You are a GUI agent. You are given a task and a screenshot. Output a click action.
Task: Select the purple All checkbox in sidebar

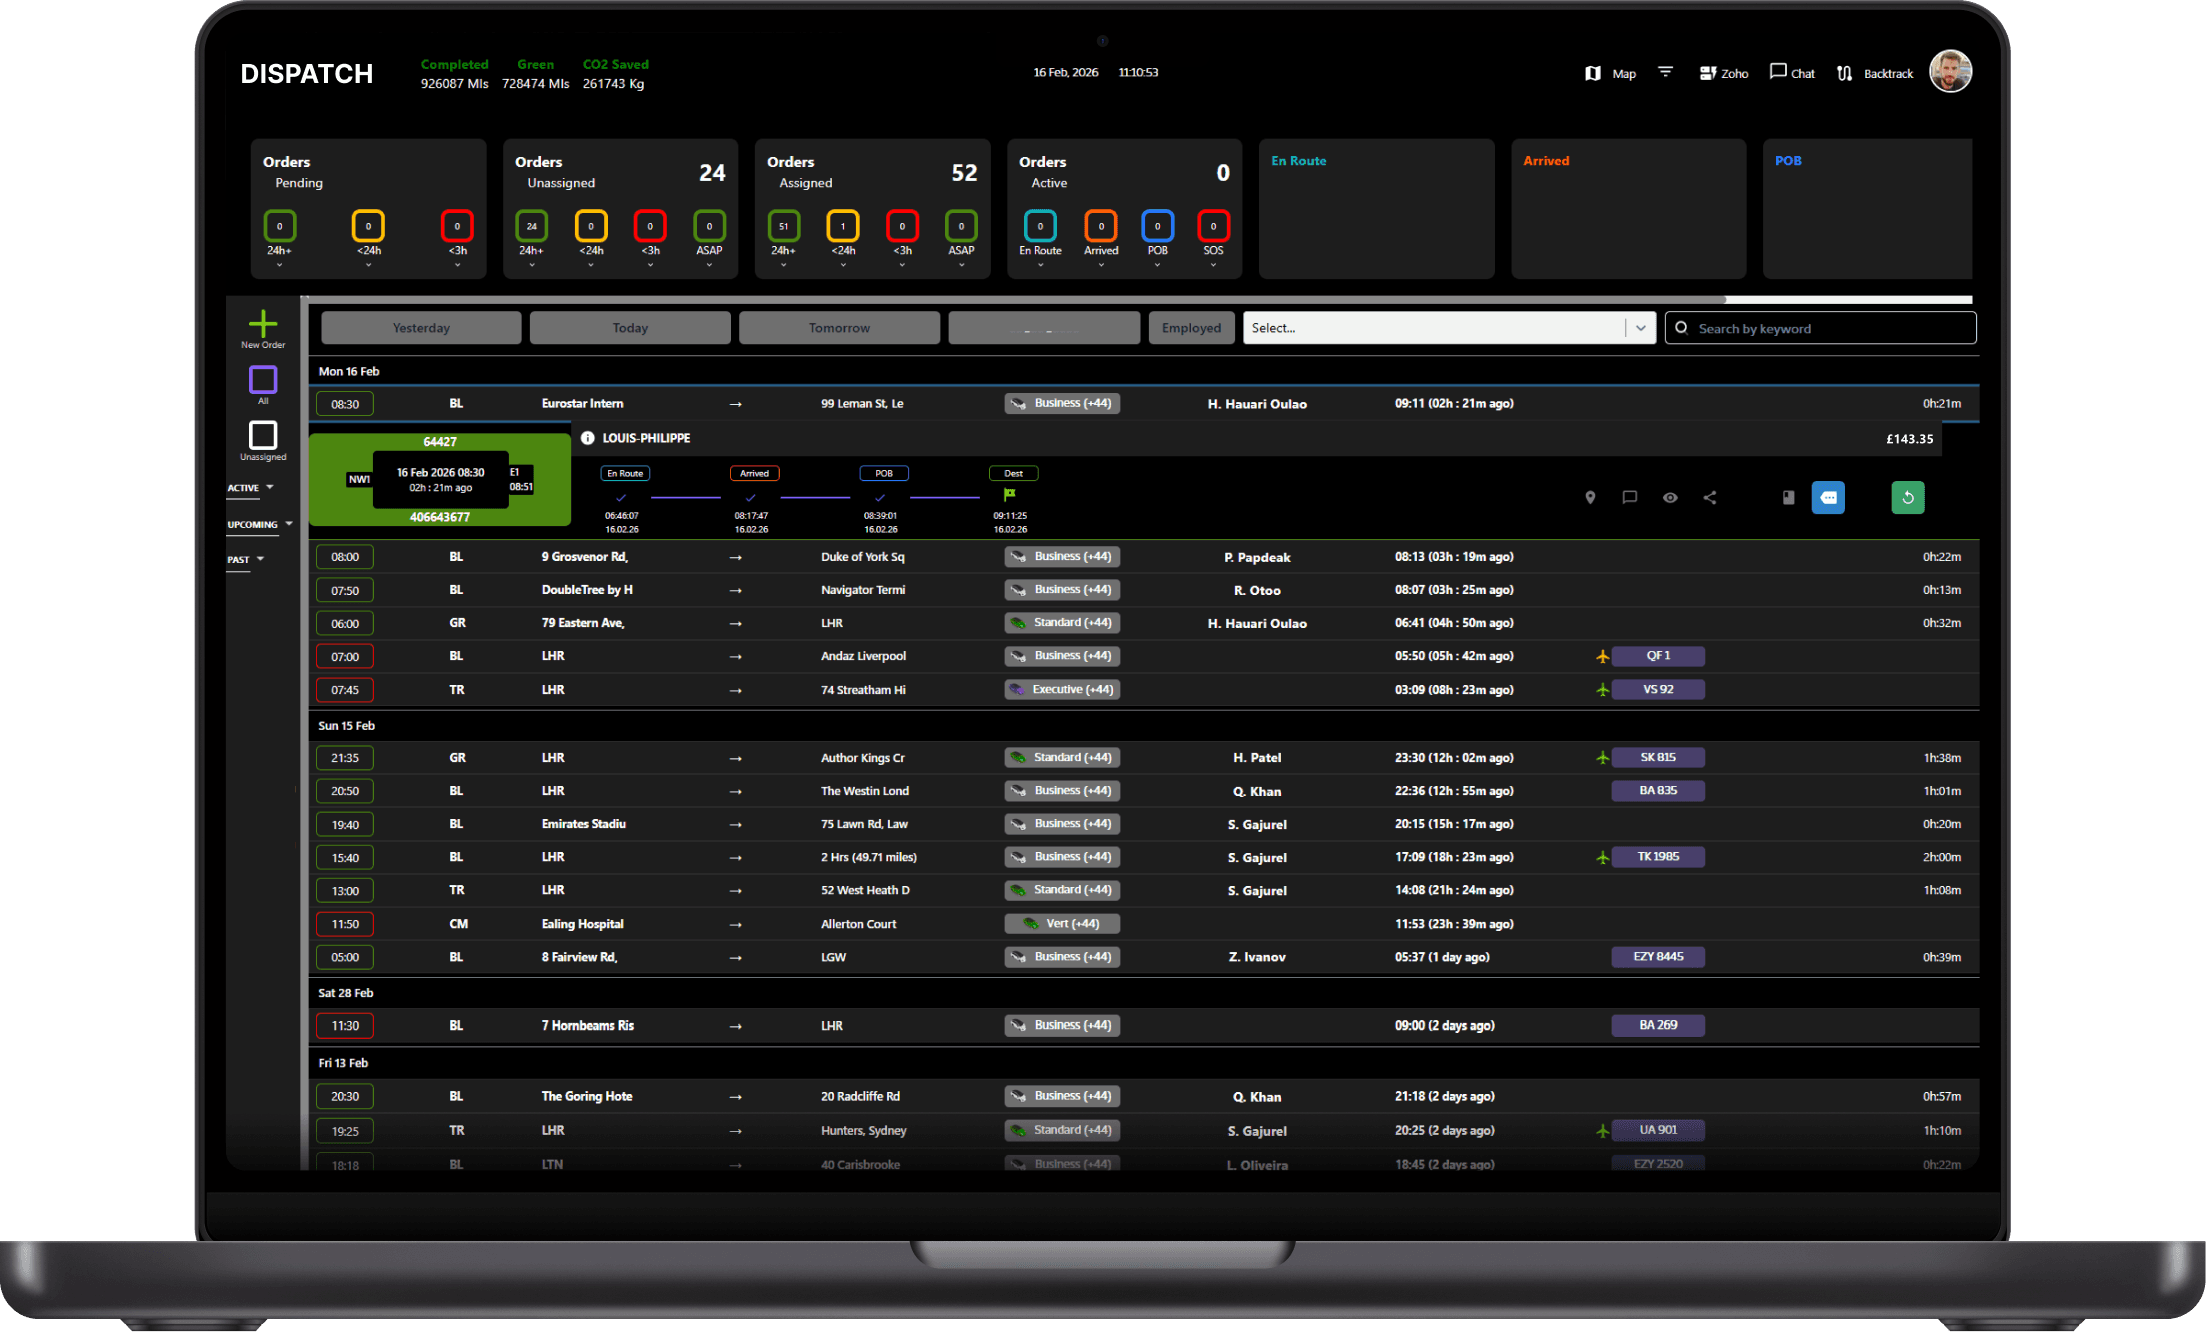coord(263,380)
